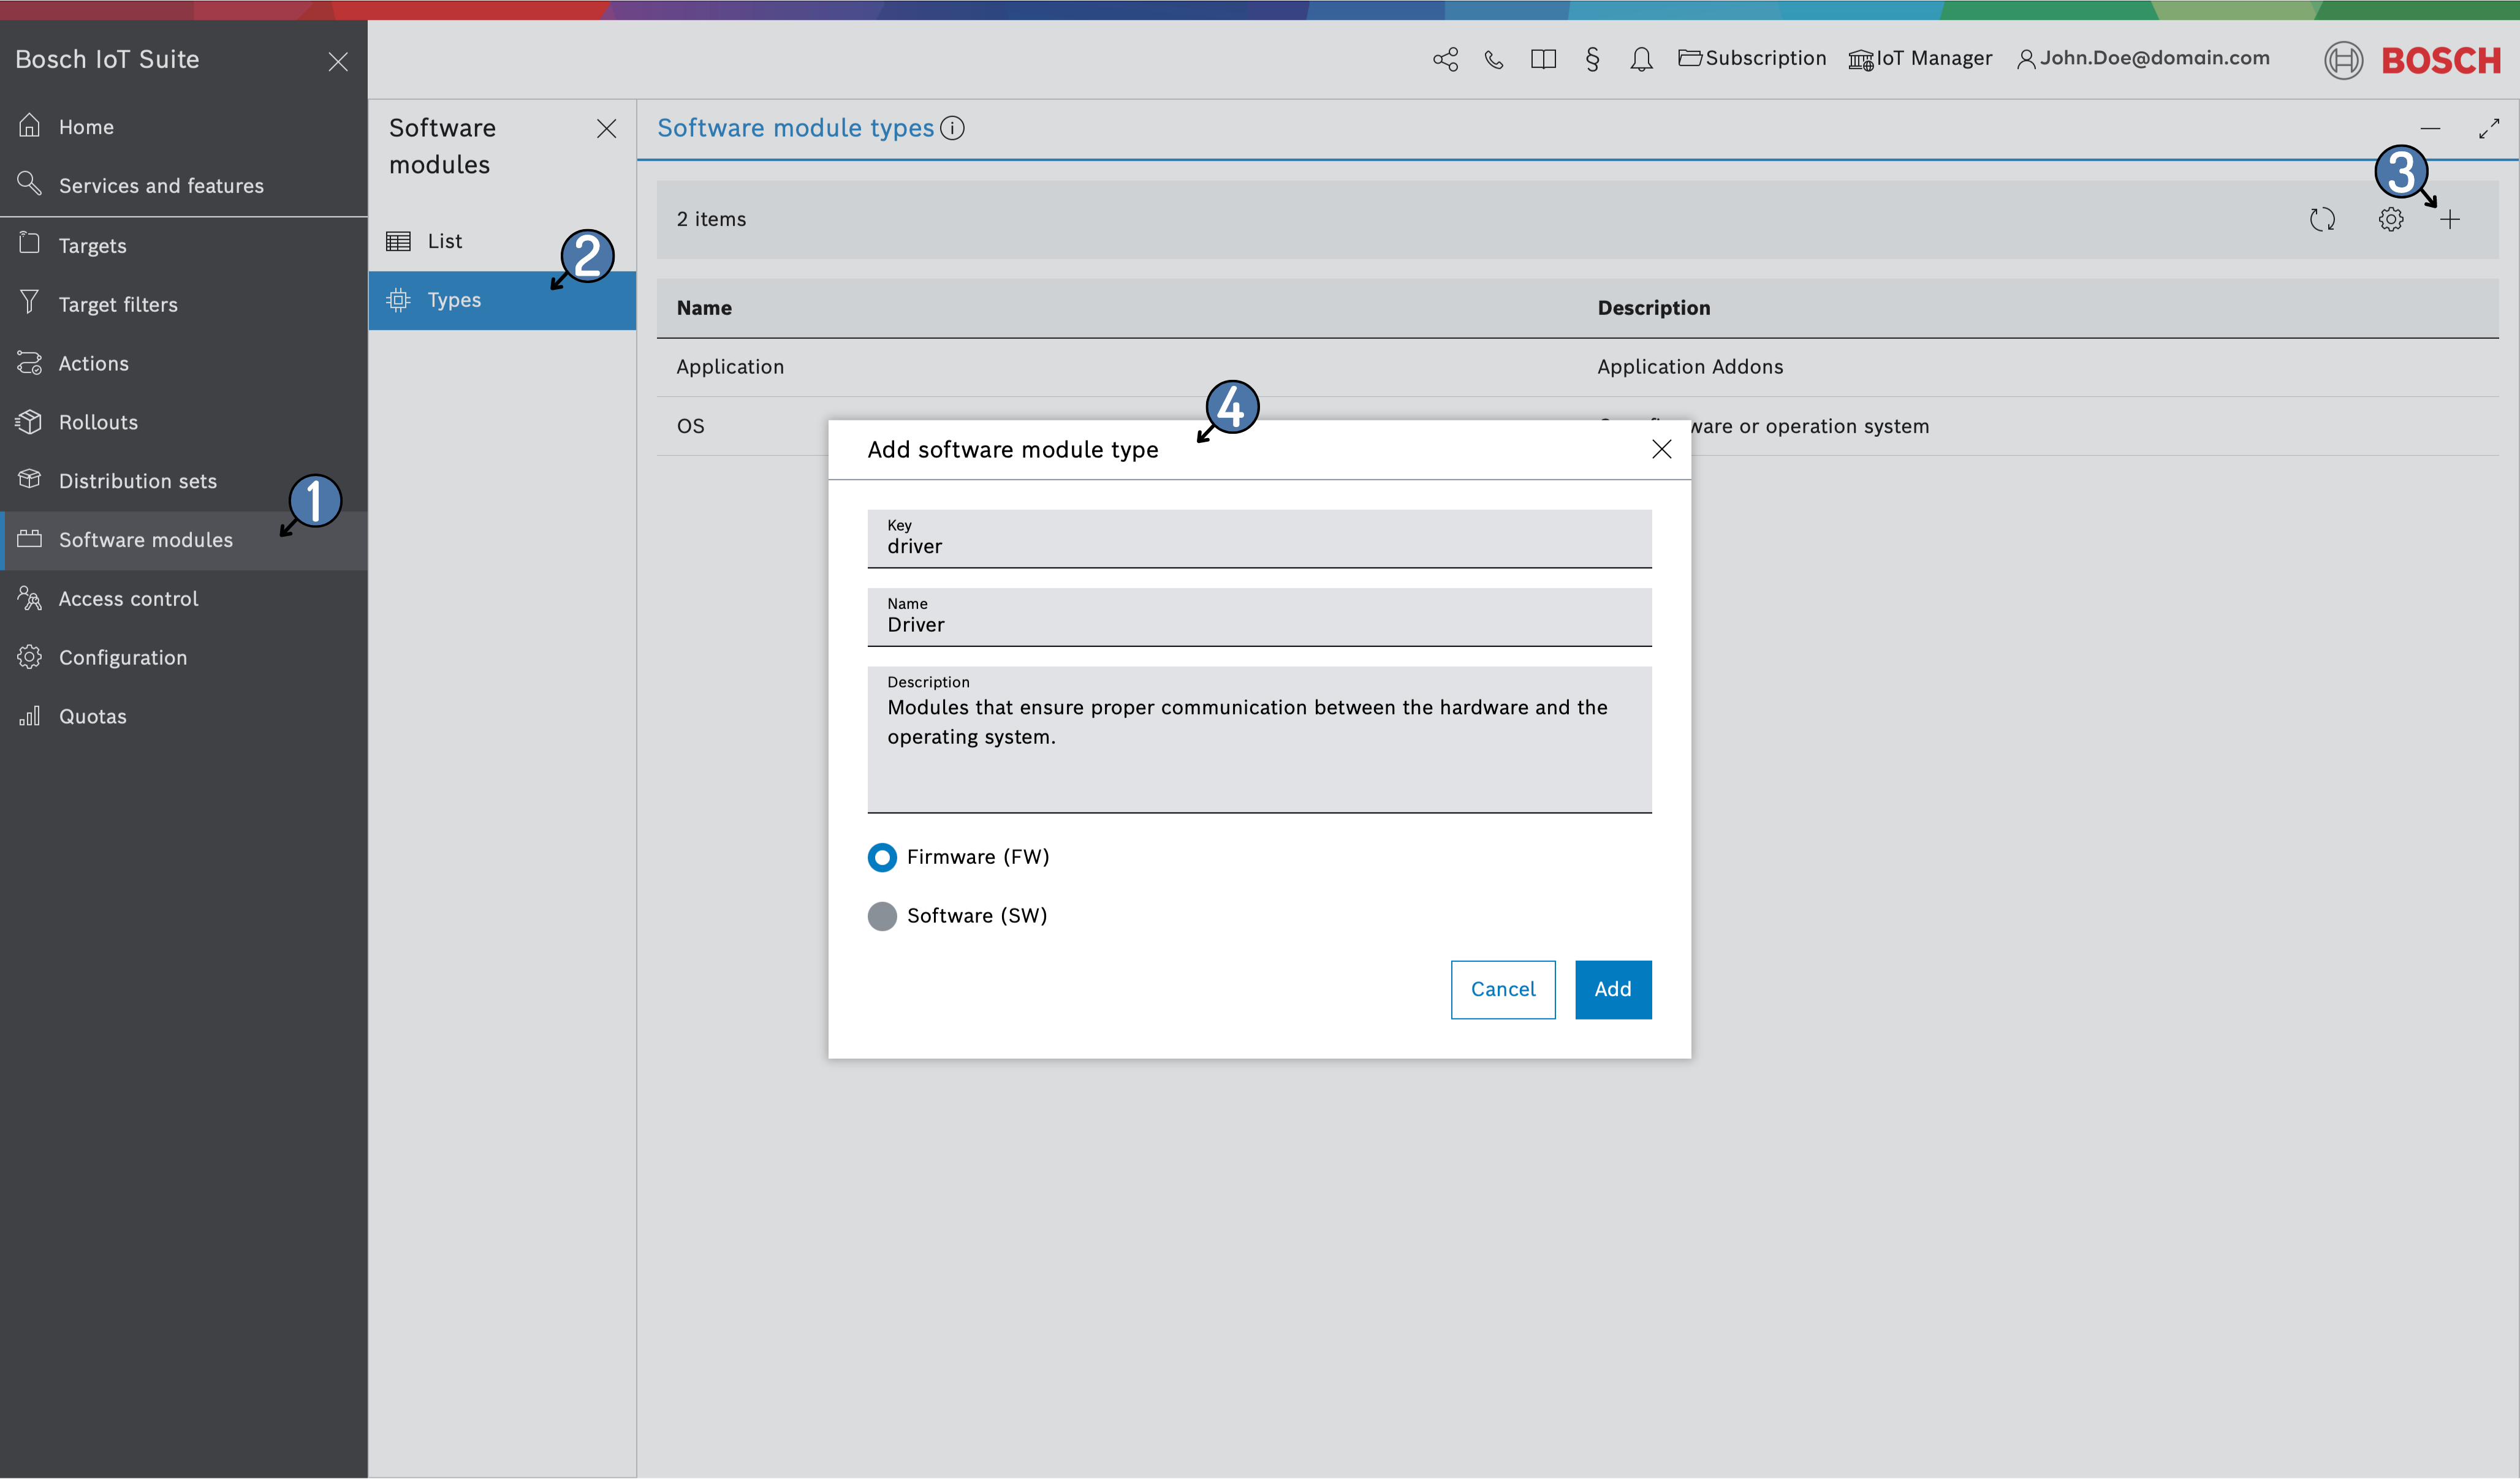The height and width of the screenshot is (1479, 2520).
Task: Open the notifications bell
Action: pyautogui.click(x=1641, y=60)
